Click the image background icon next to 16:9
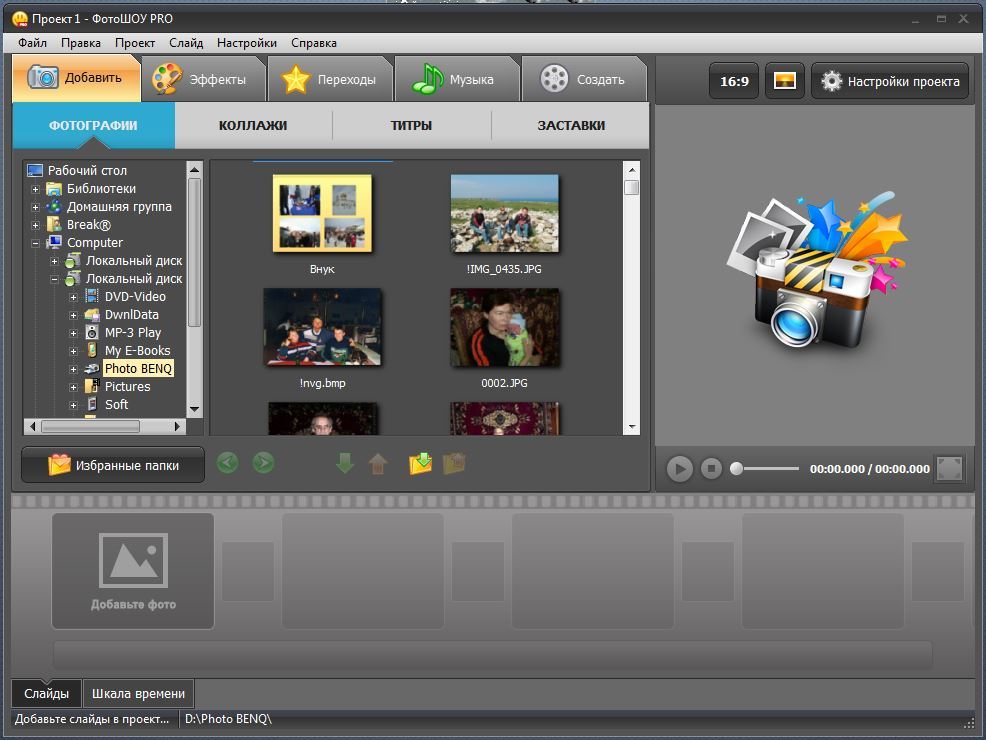Viewport: 986px width, 740px height. click(x=785, y=81)
